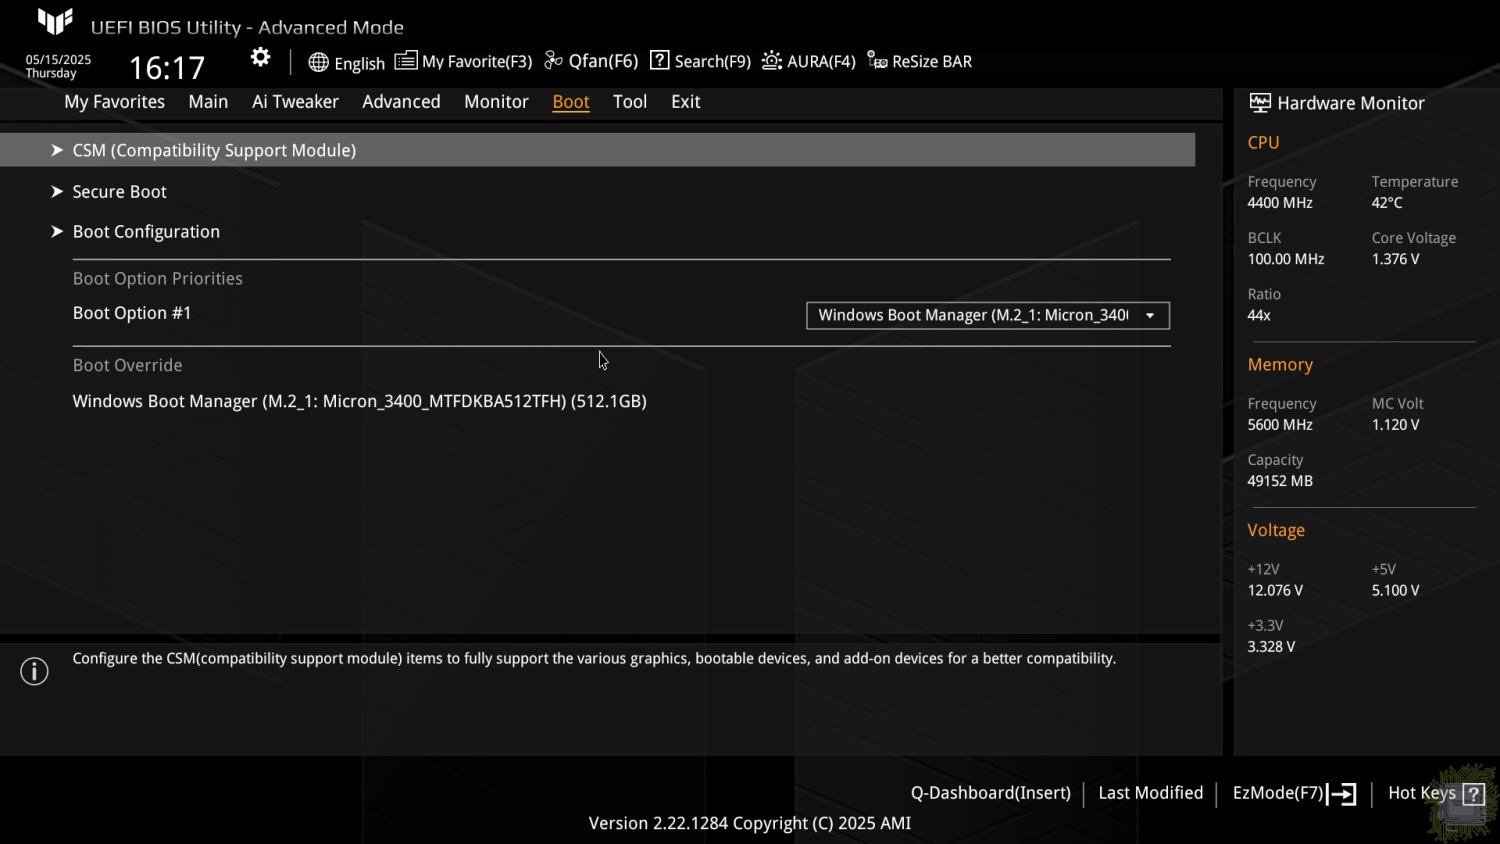Click the Boot Option #1 dropdown arrow
The height and width of the screenshot is (844, 1500).
click(x=1150, y=316)
